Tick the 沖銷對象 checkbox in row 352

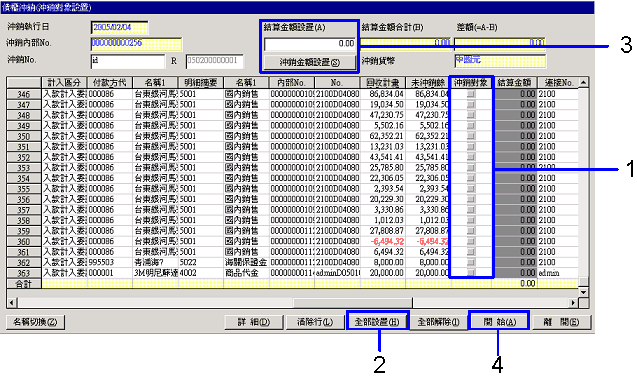click(x=471, y=157)
